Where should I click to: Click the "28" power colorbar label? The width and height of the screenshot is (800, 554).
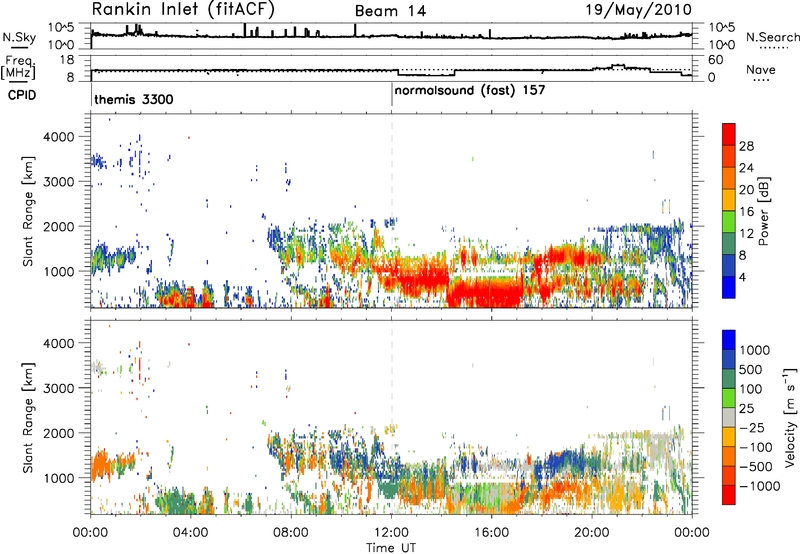tap(746, 146)
